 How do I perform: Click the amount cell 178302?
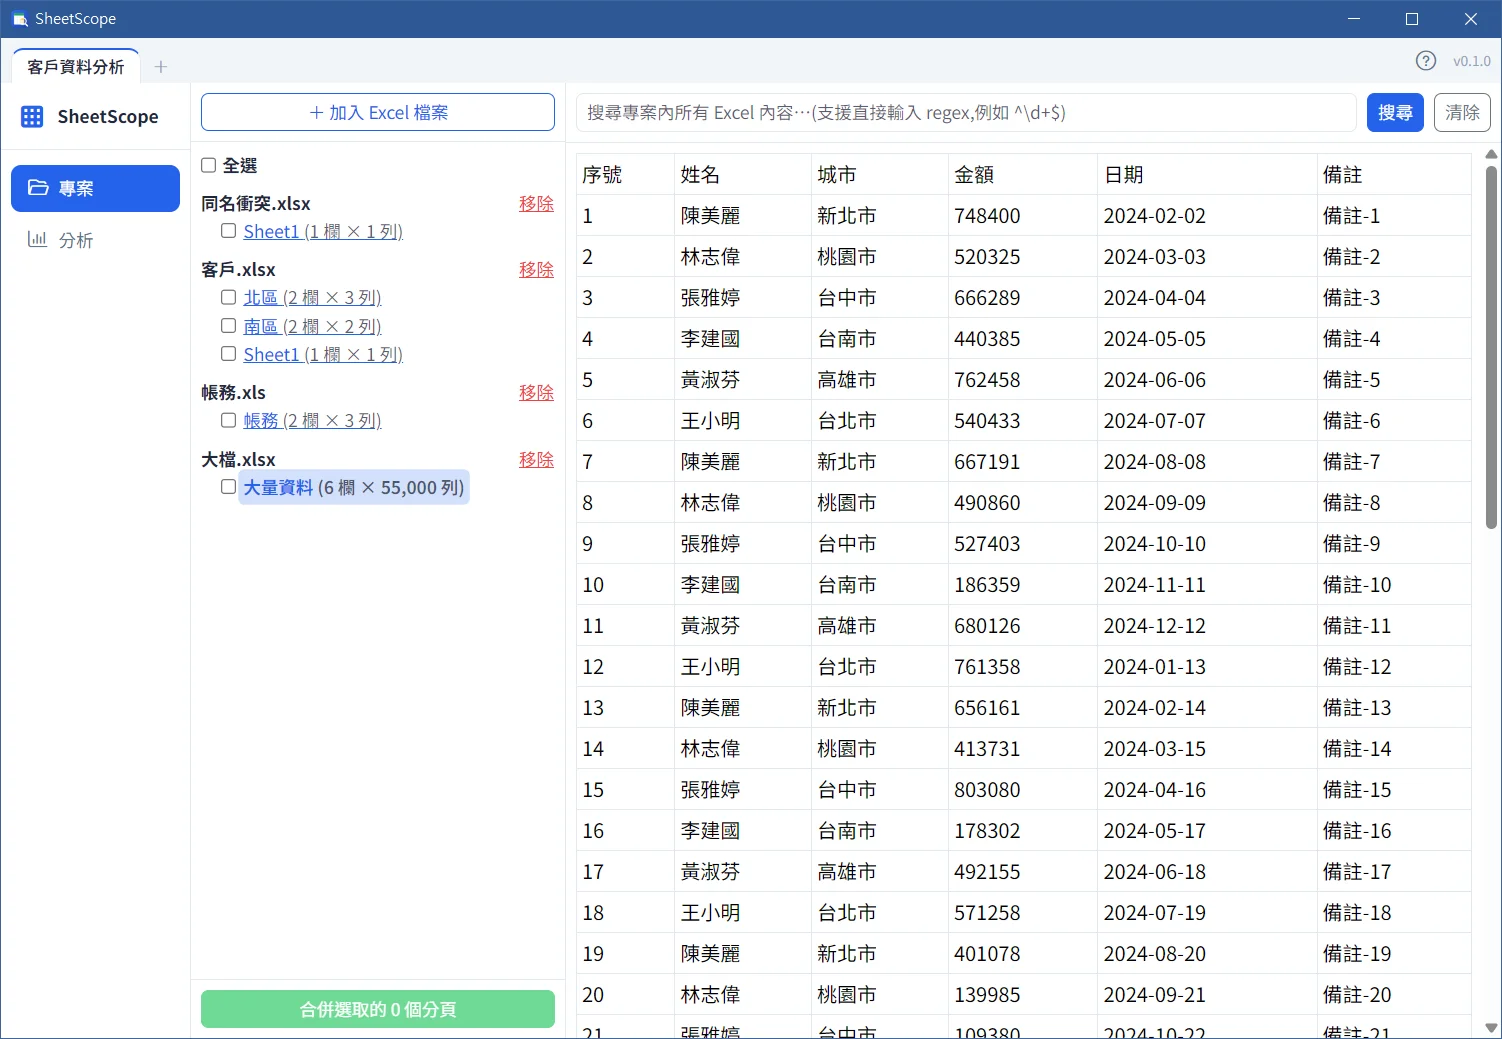pyautogui.click(x=1022, y=830)
